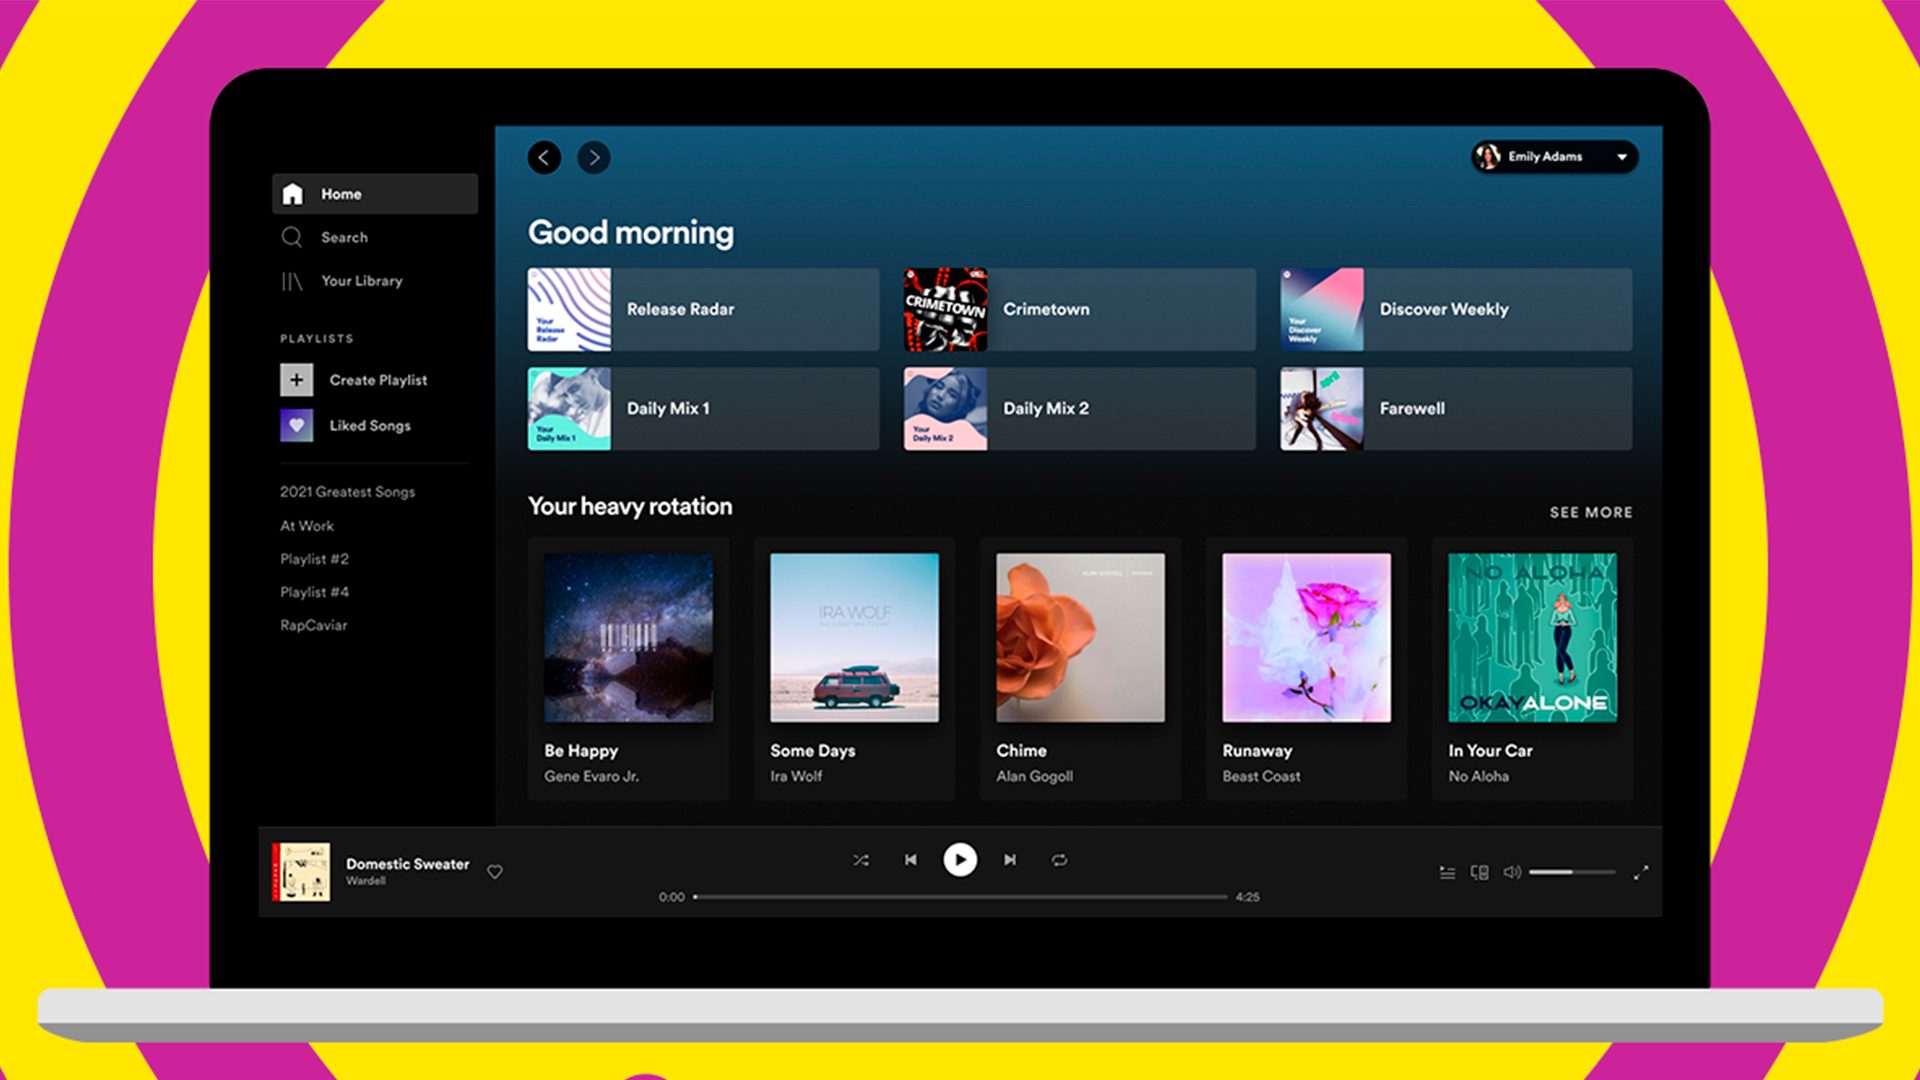Click SEE MORE for heavy rotation

pos(1591,512)
